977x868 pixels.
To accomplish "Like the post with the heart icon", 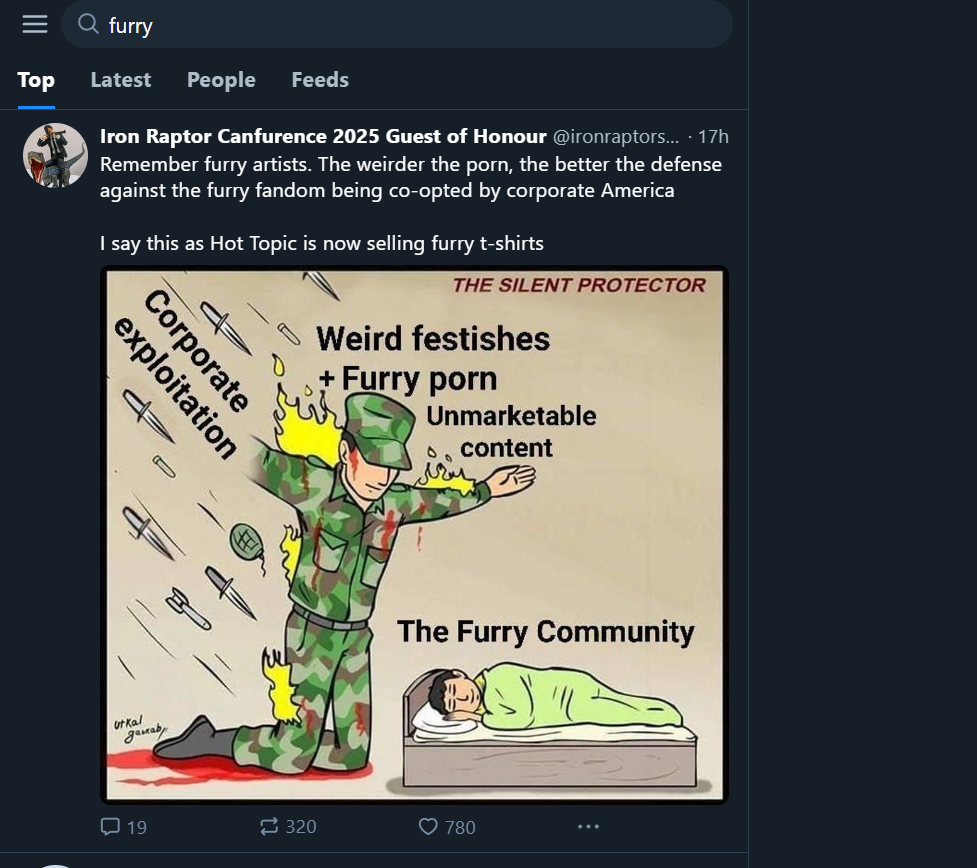I will point(428,826).
